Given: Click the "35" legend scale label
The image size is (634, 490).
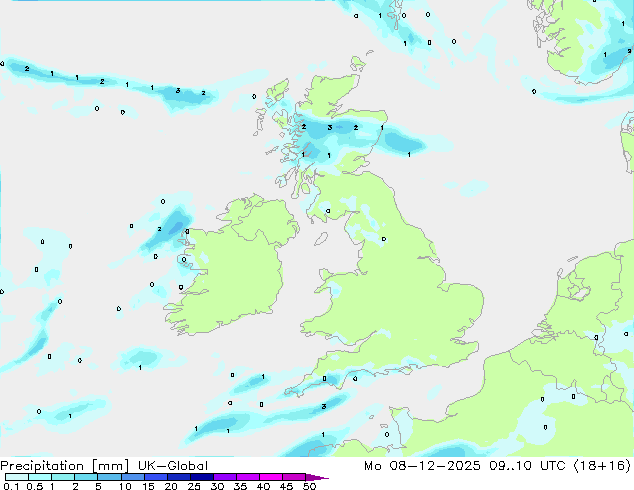Looking at the screenshot, I should click(240, 486).
